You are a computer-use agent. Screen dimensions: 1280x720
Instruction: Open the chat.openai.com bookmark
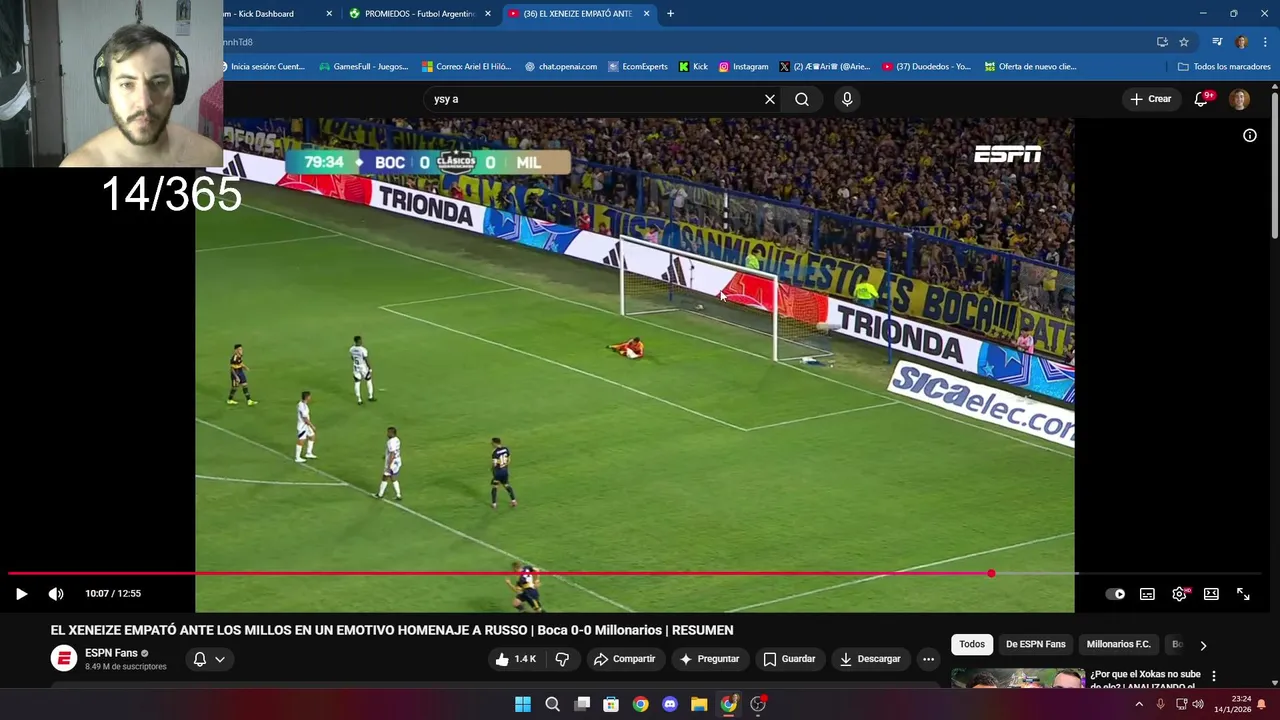561,67
